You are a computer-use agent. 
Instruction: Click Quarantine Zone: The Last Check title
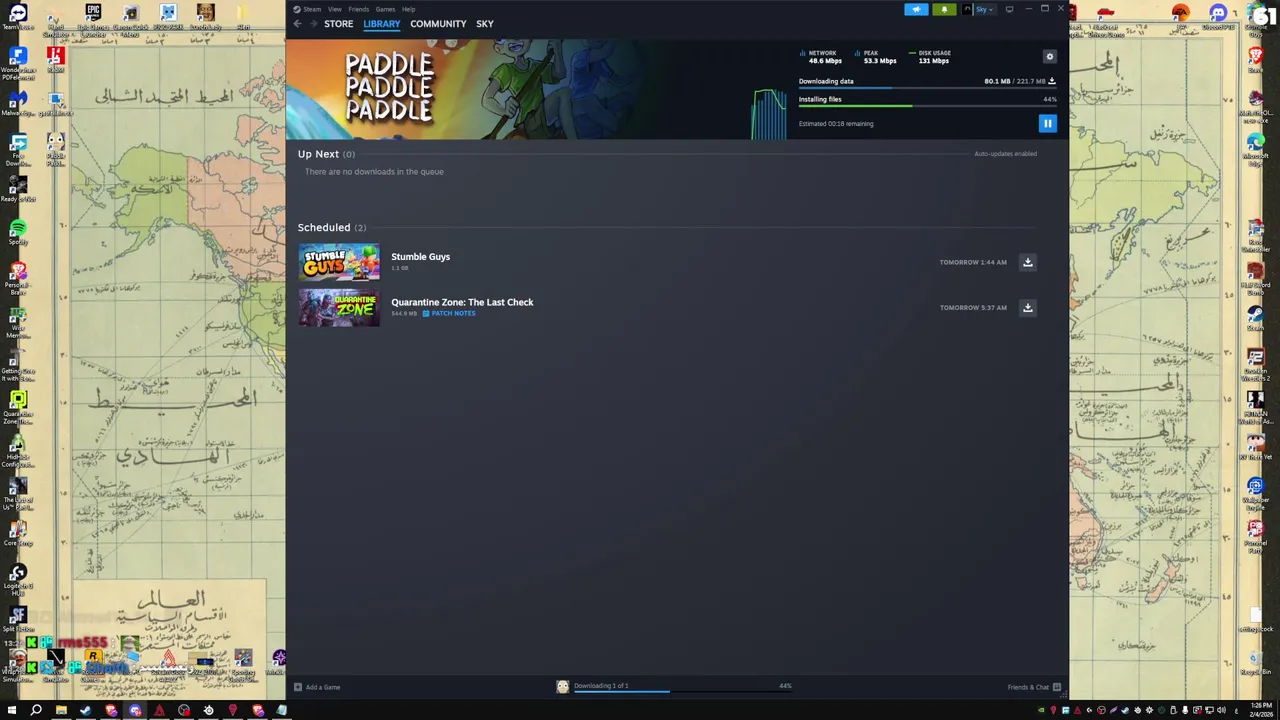pos(462,302)
